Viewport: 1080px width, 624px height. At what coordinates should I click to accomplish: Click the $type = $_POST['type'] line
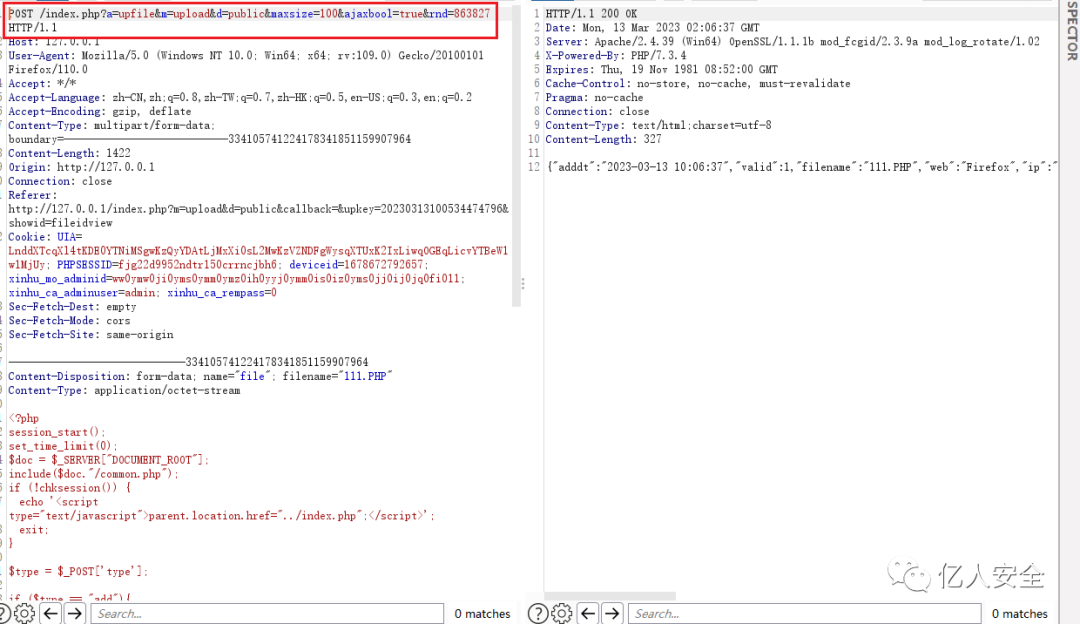pyautogui.click(x=78, y=571)
